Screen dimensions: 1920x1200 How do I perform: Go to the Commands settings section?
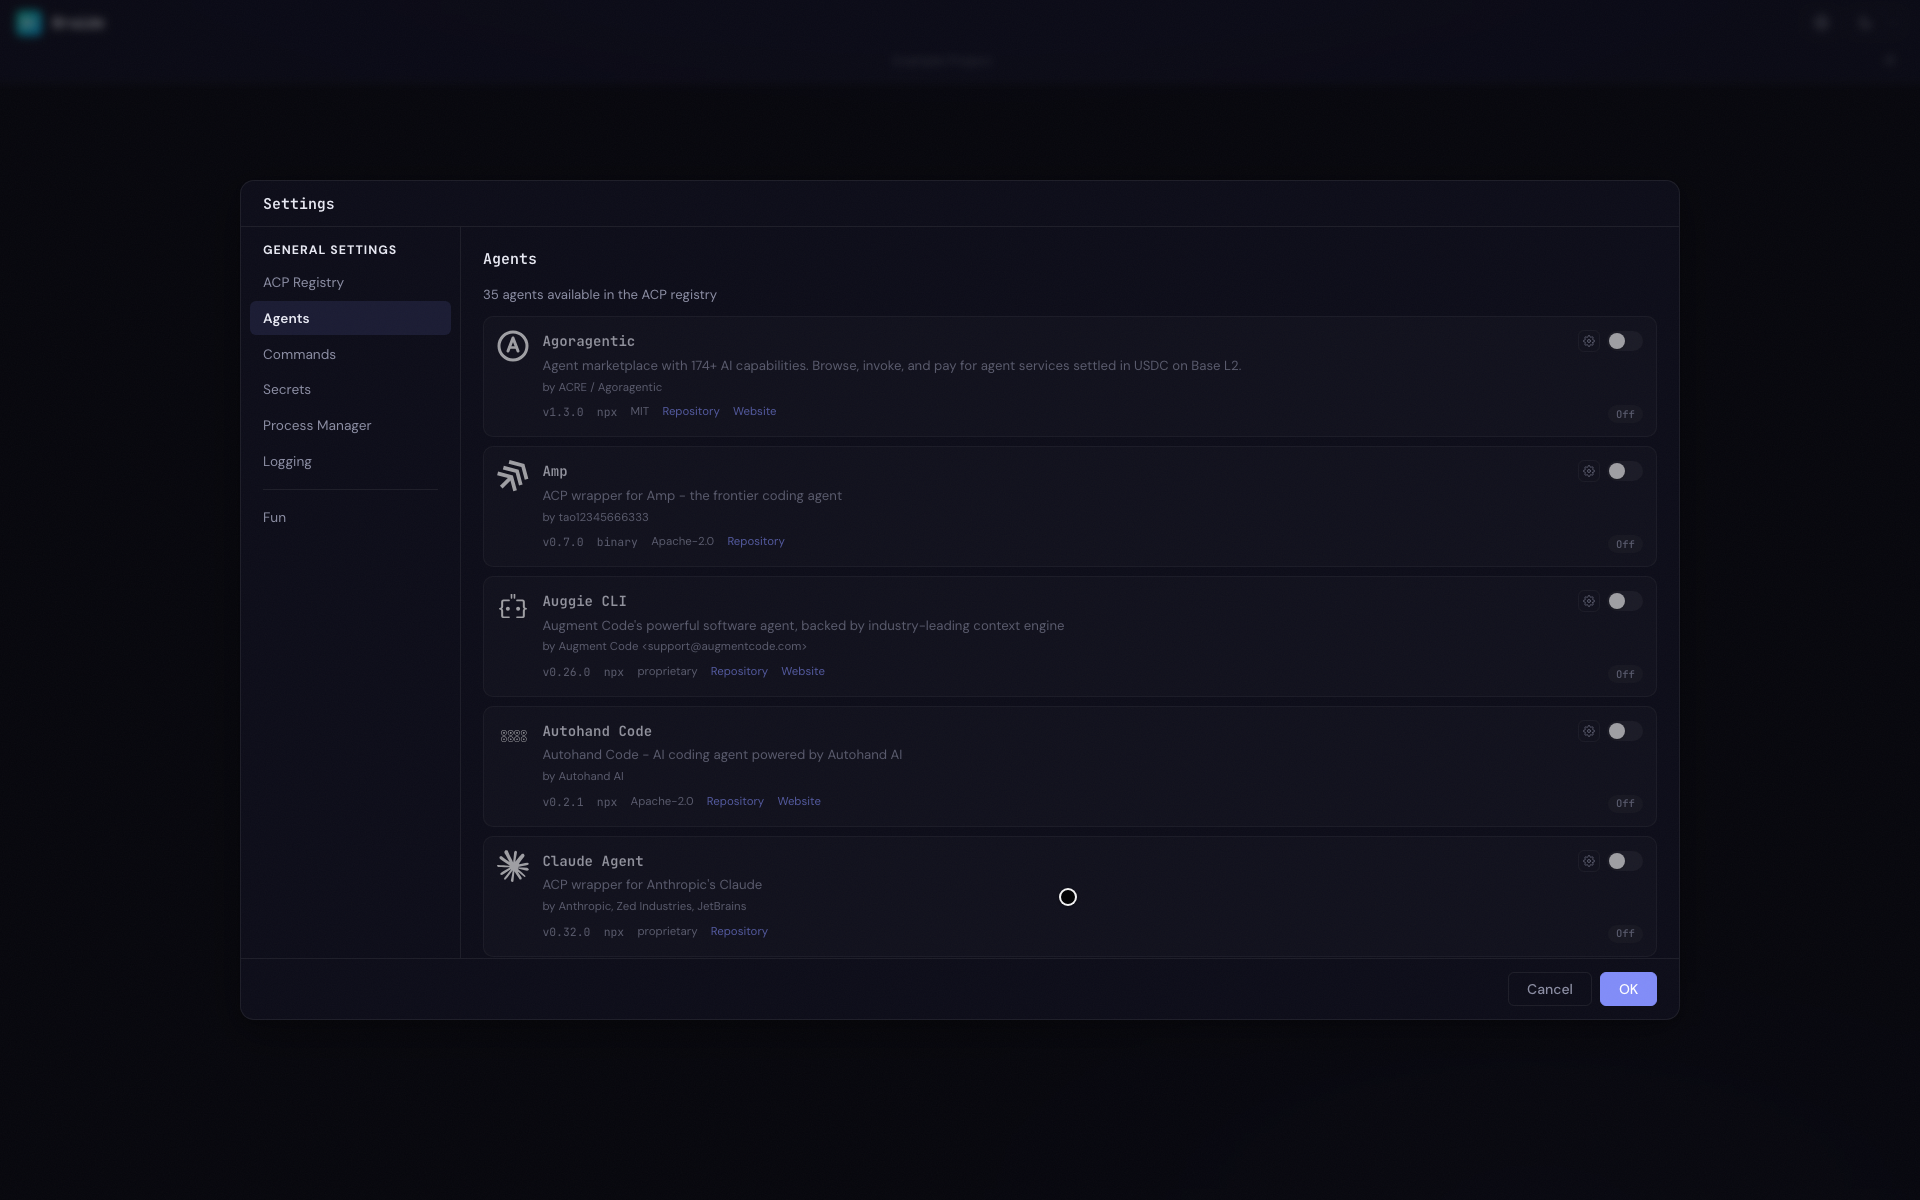(350, 354)
